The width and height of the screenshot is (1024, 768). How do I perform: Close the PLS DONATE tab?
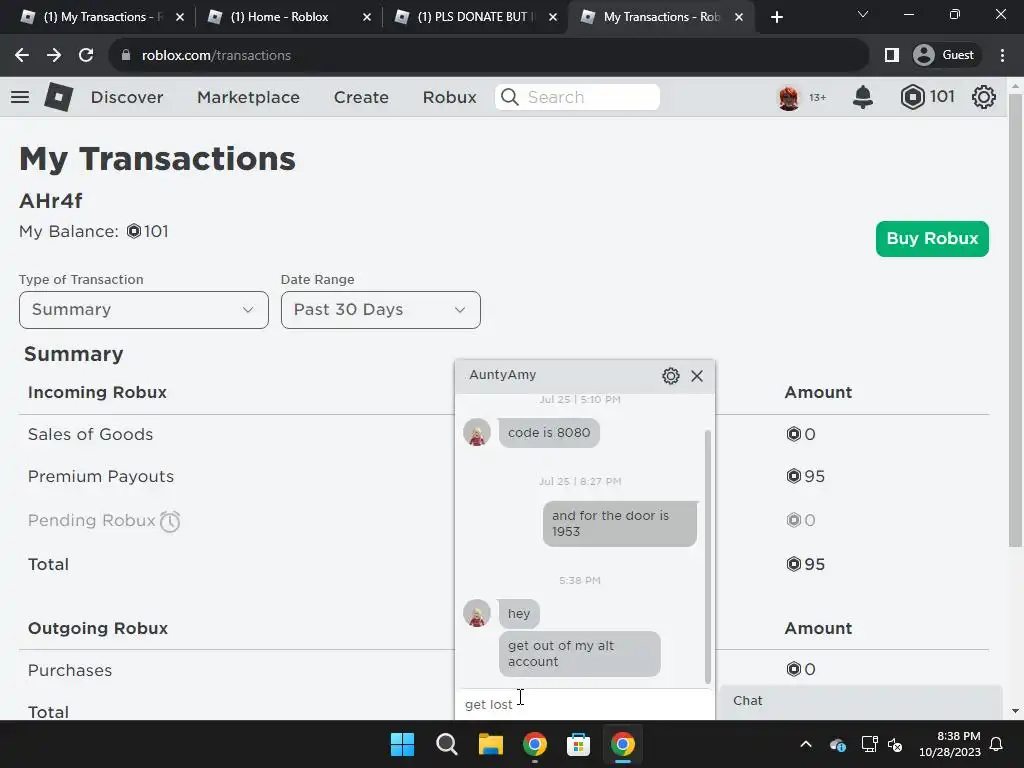click(553, 17)
